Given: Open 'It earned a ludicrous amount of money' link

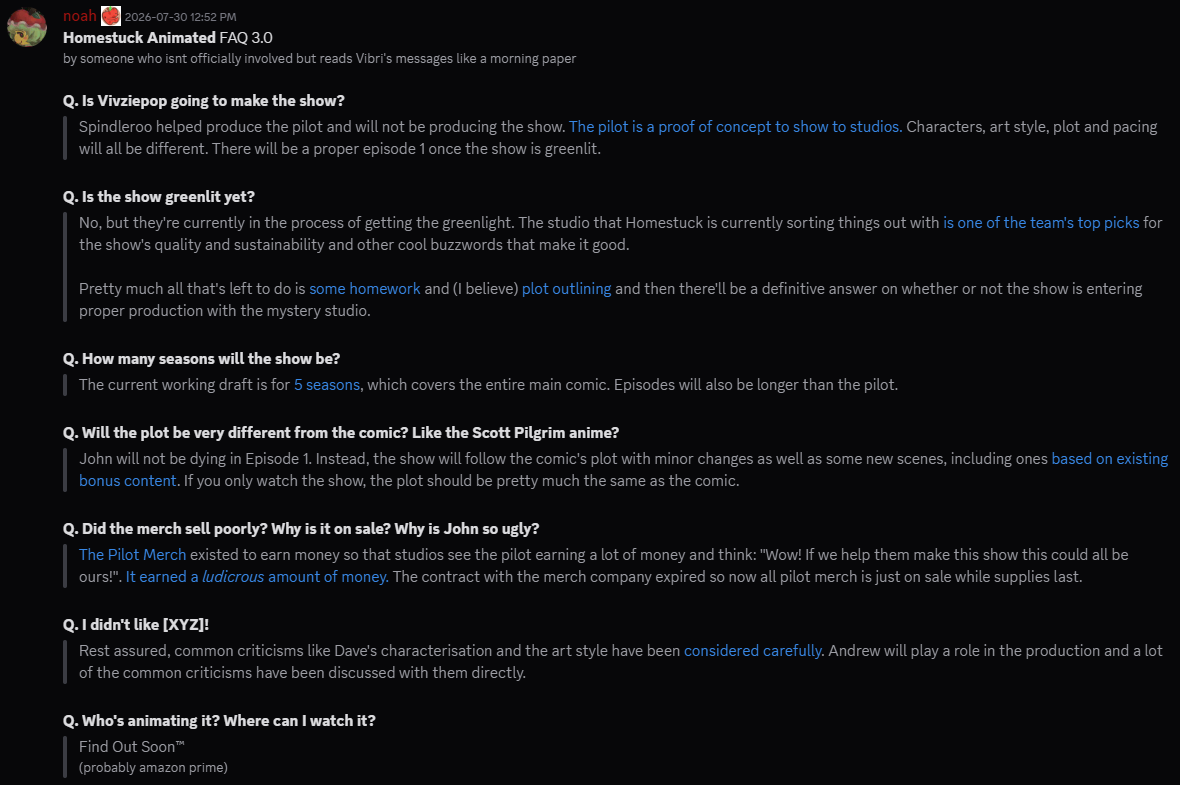Looking at the screenshot, I should coord(257,577).
